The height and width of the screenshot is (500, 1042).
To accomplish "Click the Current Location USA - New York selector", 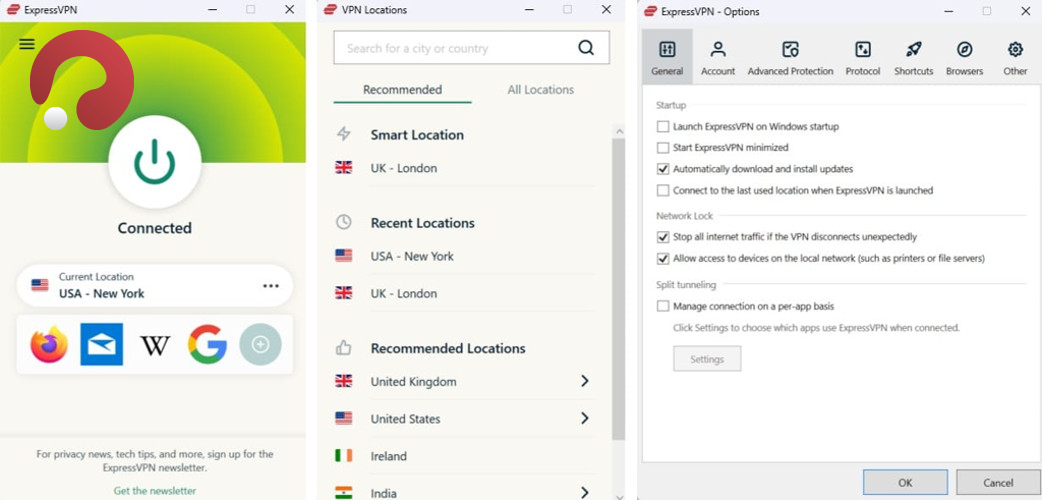I will [x=155, y=286].
